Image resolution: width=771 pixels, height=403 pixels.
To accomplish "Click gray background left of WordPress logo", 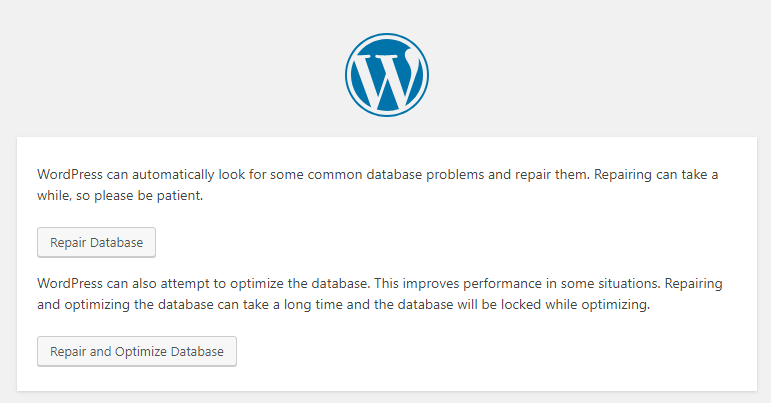I will coord(172,75).
